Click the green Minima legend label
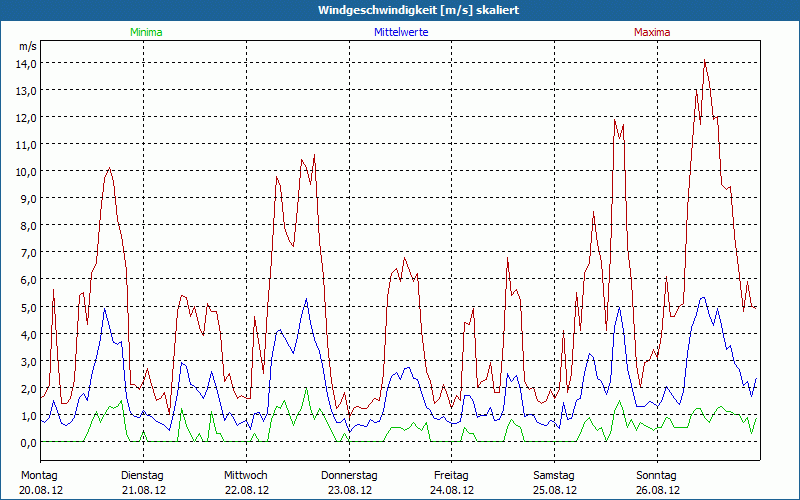This screenshot has height=500, width=800. (145, 32)
